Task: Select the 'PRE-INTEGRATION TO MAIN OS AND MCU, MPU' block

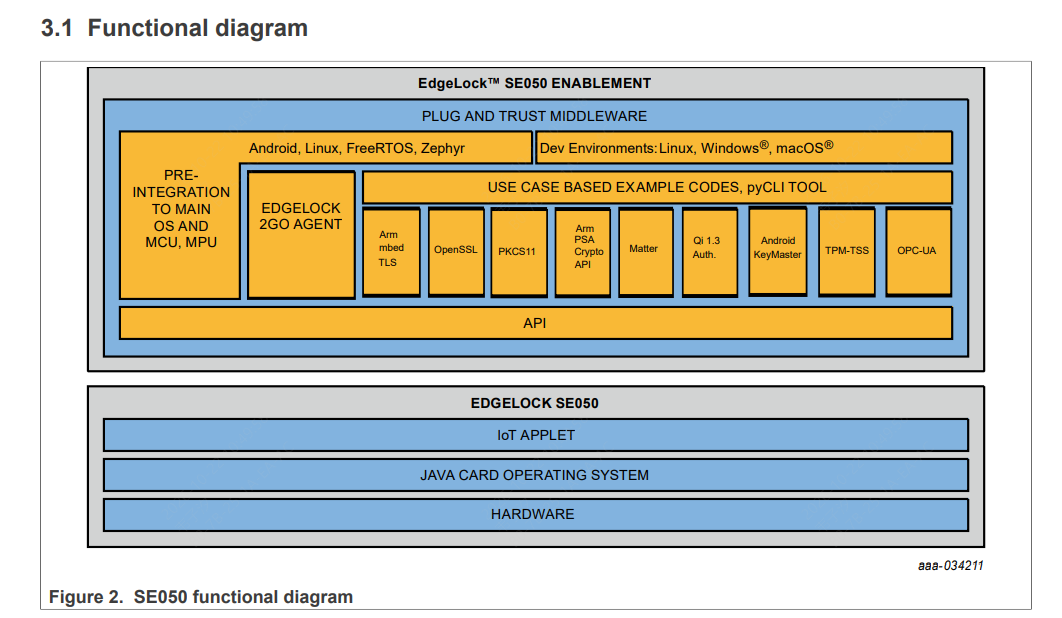Action: 180,215
